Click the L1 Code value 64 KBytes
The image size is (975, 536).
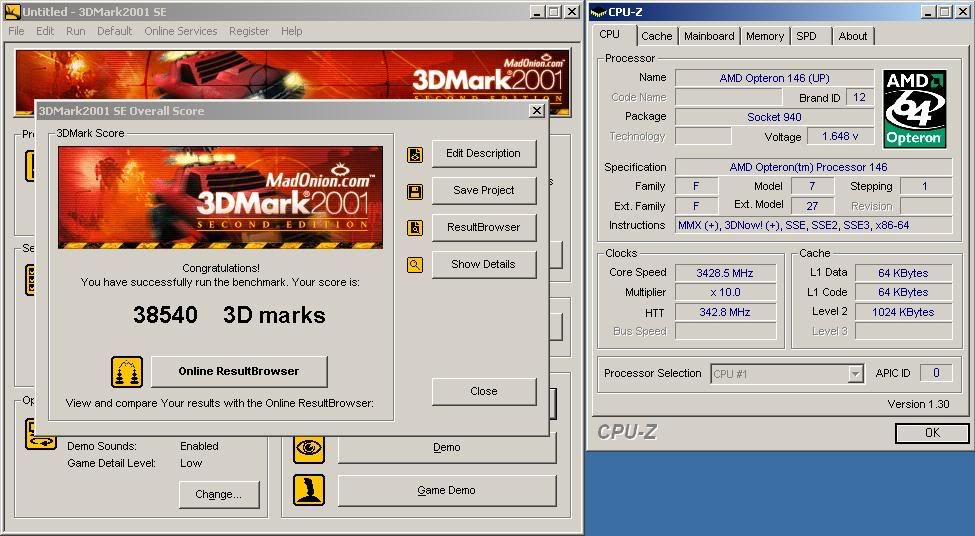(903, 292)
